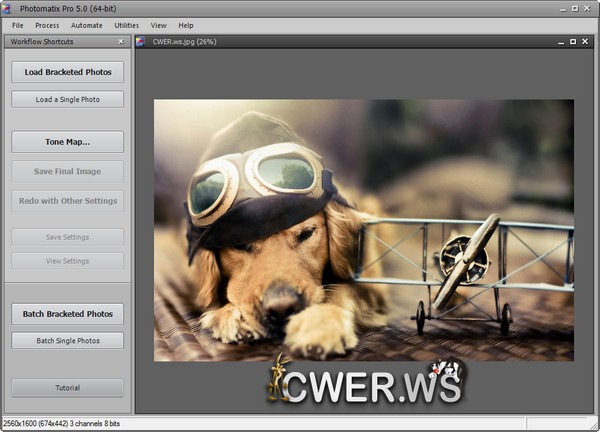The height and width of the screenshot is (432, 600).
Task: Open the Utilities menu
Action: (x=127, y=25)
